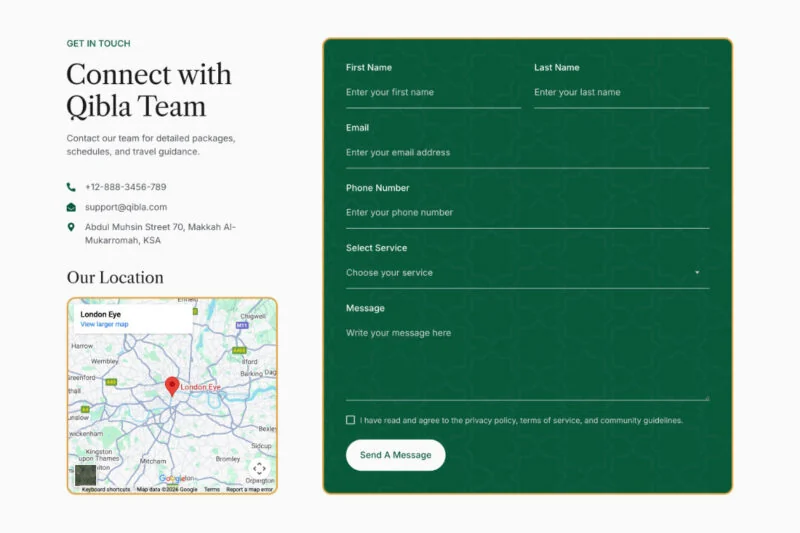
Task: Open the Choose your service dropdown
Action: point(528,273)
